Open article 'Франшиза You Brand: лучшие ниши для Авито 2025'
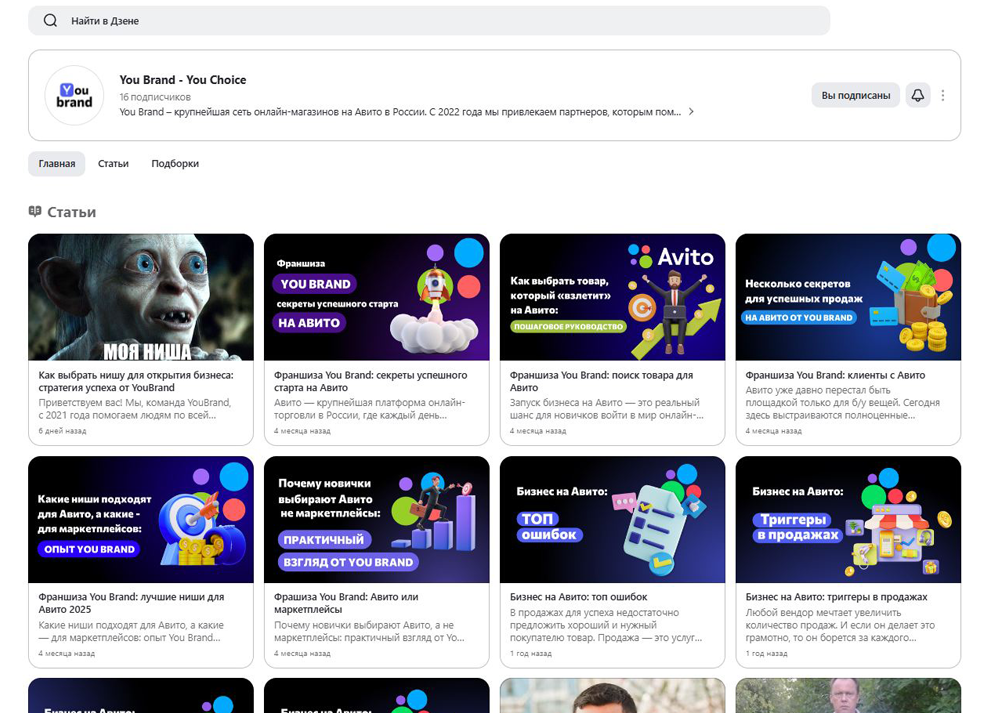 pos(131,602)
